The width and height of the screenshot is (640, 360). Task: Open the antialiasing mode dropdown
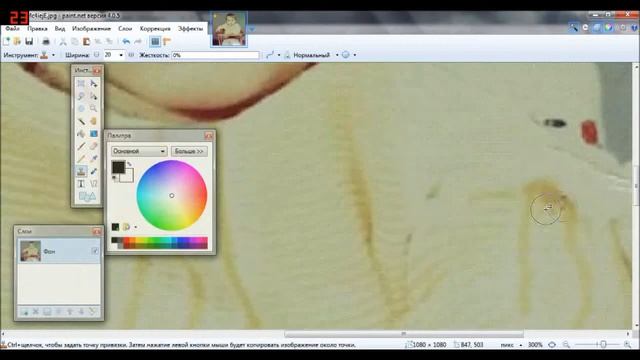[x=354, y=55]
